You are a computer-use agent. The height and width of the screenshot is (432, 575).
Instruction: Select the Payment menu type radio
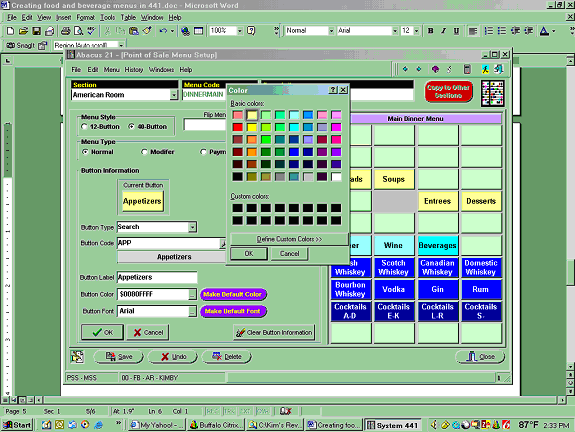pyautogui.click(x=204, y=152)
